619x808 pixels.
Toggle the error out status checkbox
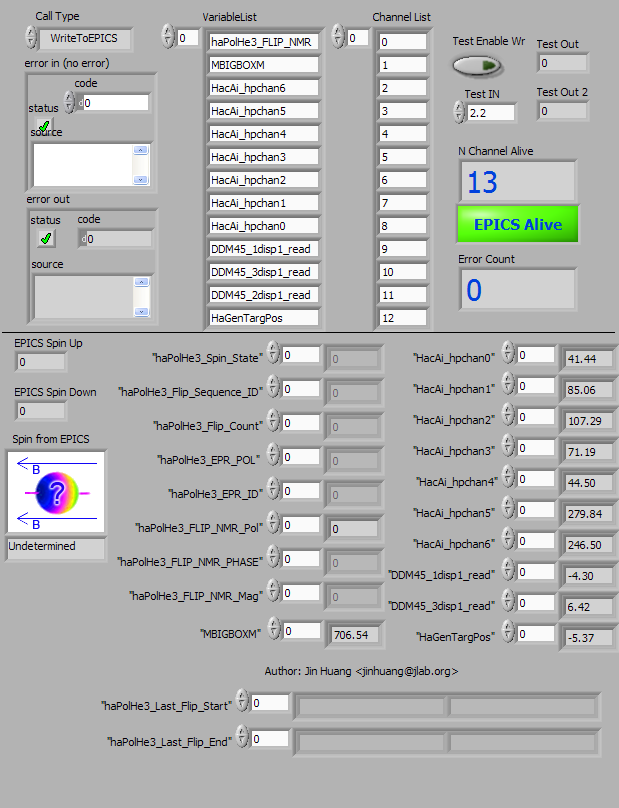(x=46, y=238)
